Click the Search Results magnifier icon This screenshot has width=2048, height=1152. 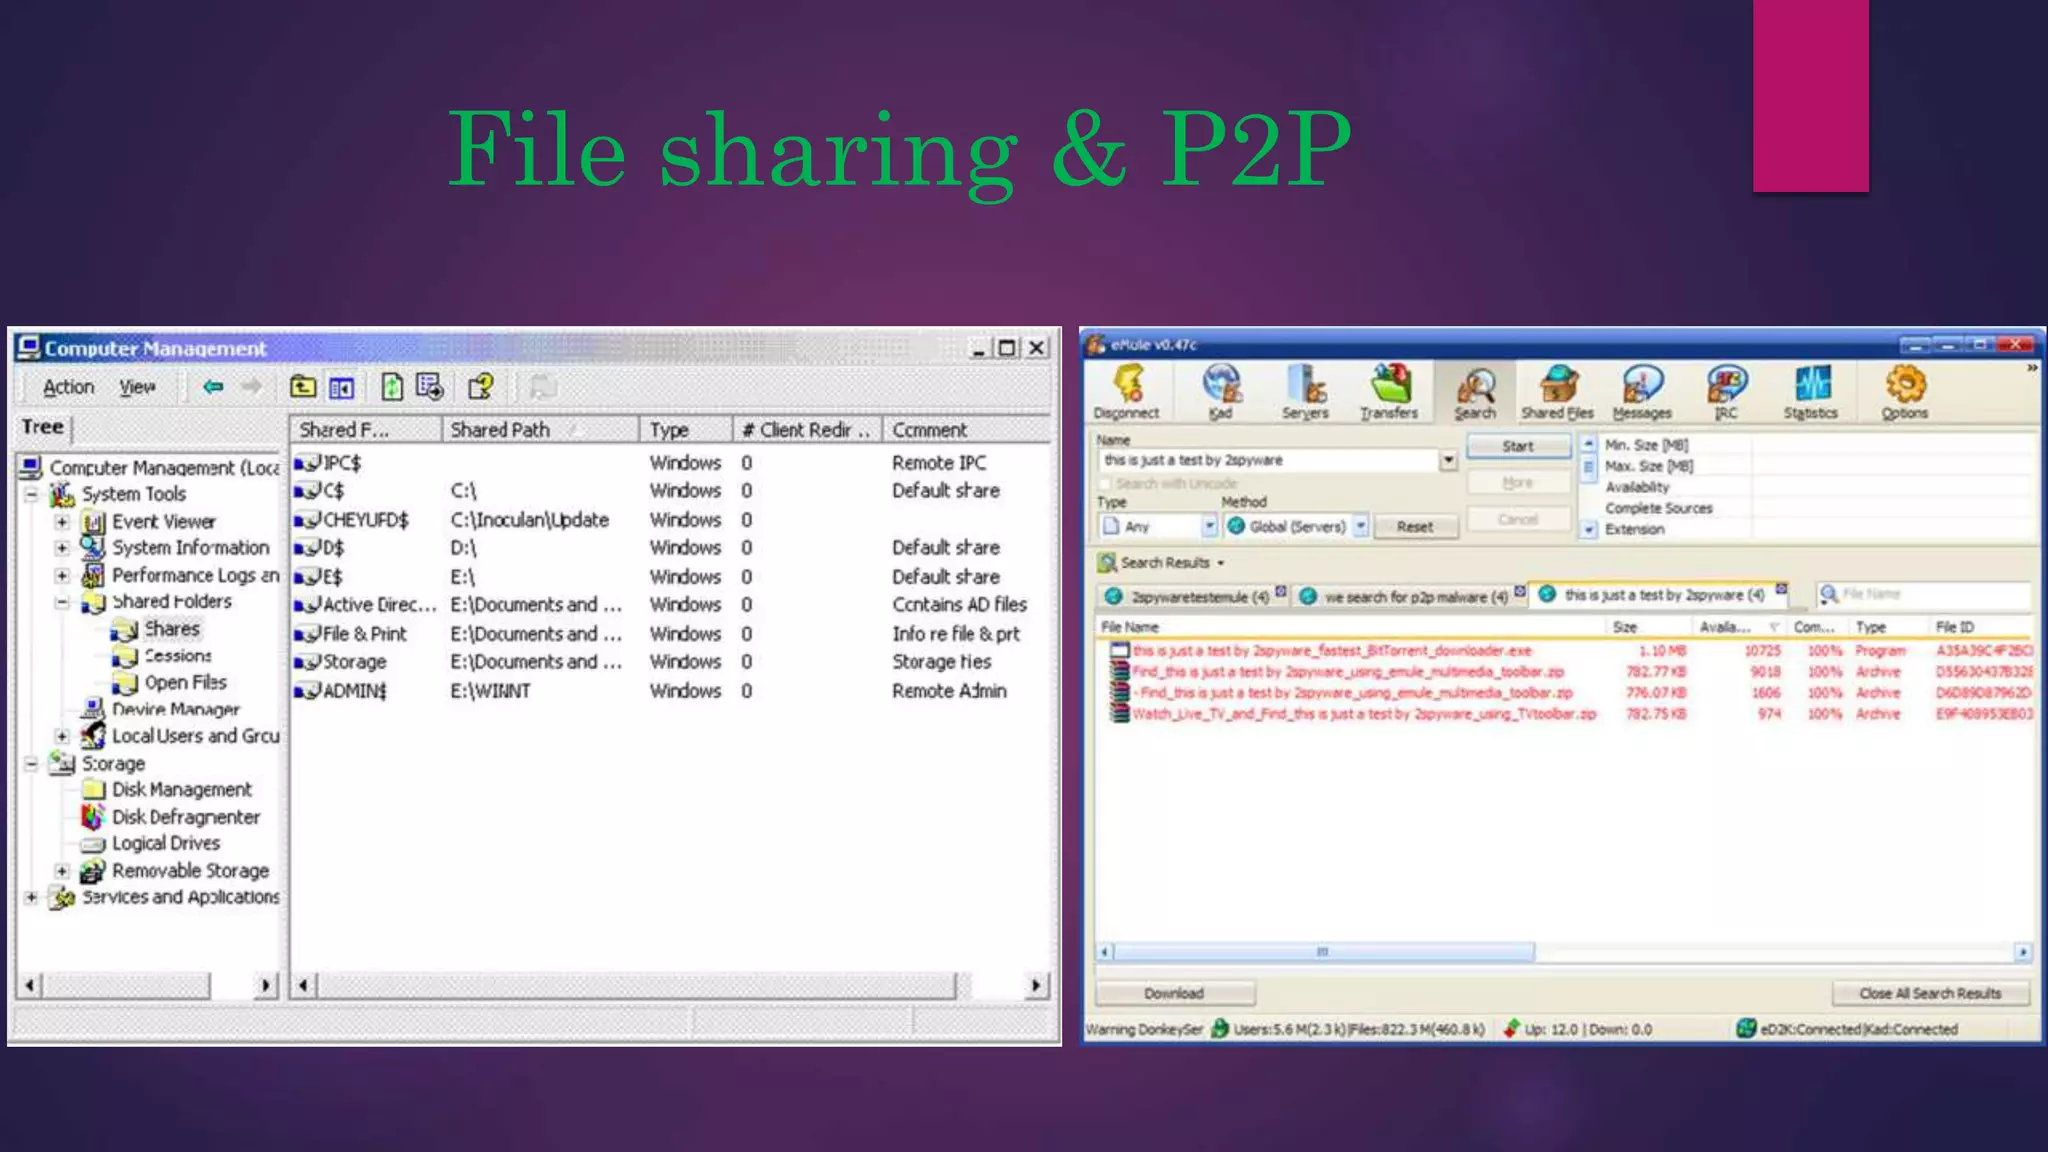coord(1107,563)
